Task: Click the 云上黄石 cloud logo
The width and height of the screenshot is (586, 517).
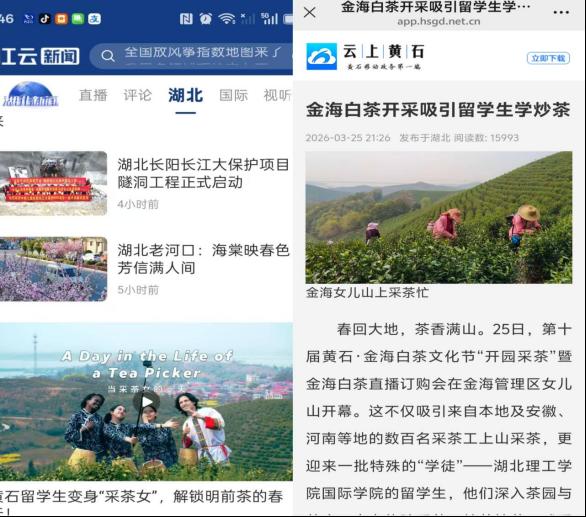Action: coord(321,56)
